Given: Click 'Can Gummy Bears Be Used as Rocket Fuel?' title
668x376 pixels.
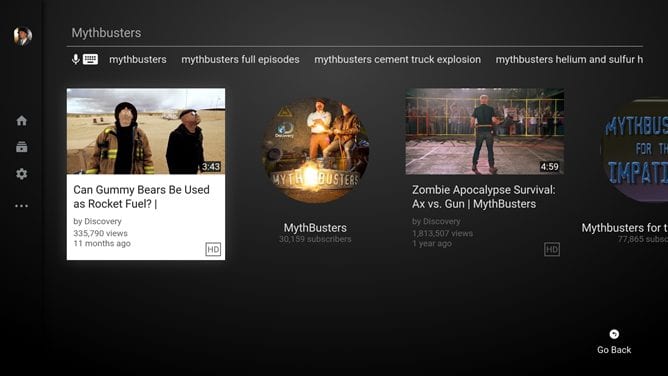Looking at the screenshot, I should [141, 197].
